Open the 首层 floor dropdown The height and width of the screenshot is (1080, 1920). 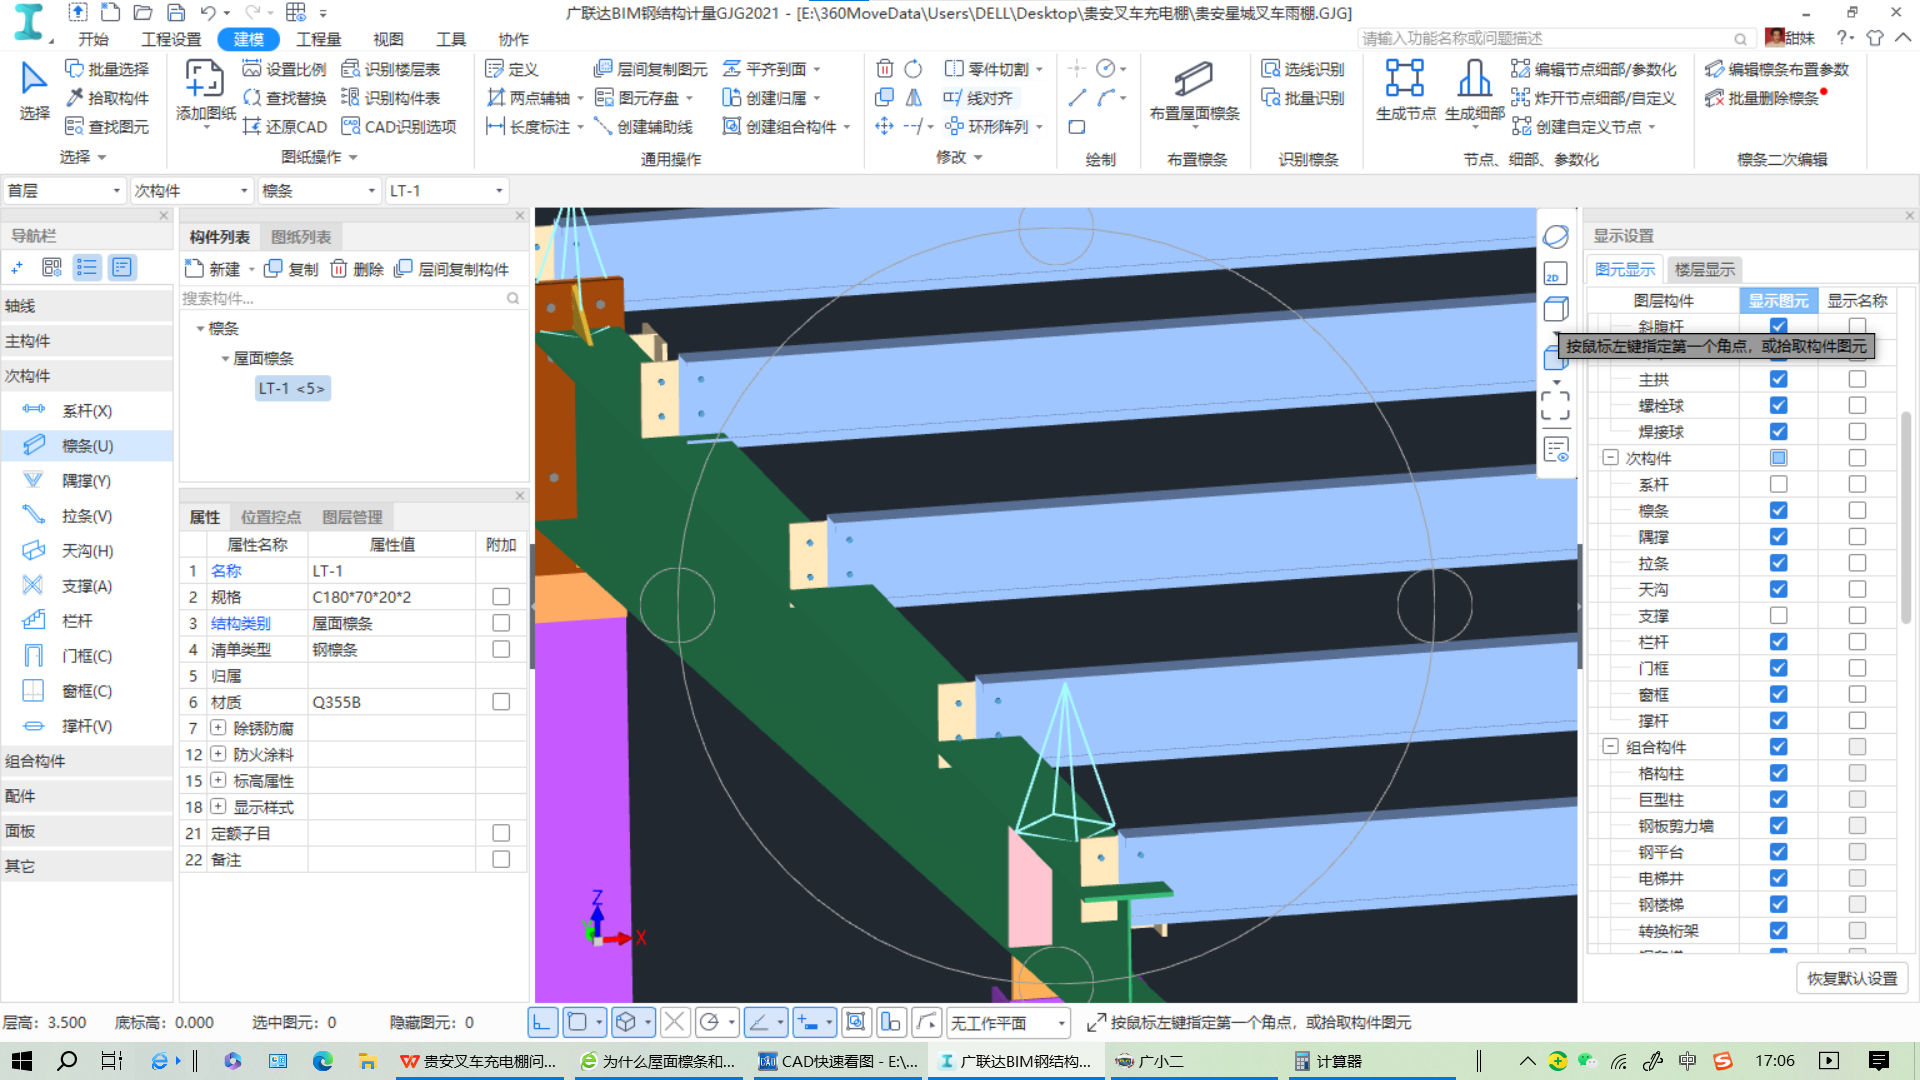64,191
